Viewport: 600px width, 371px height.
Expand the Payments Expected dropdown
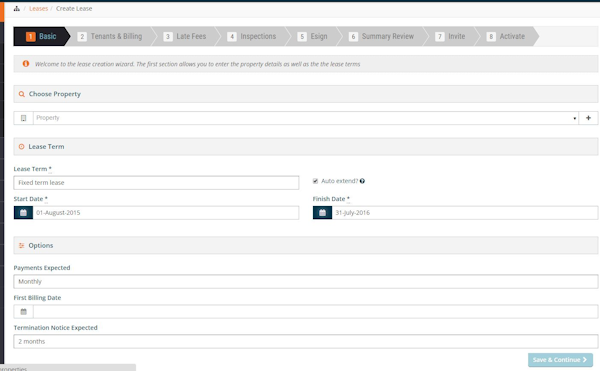[x=306, y=282]
